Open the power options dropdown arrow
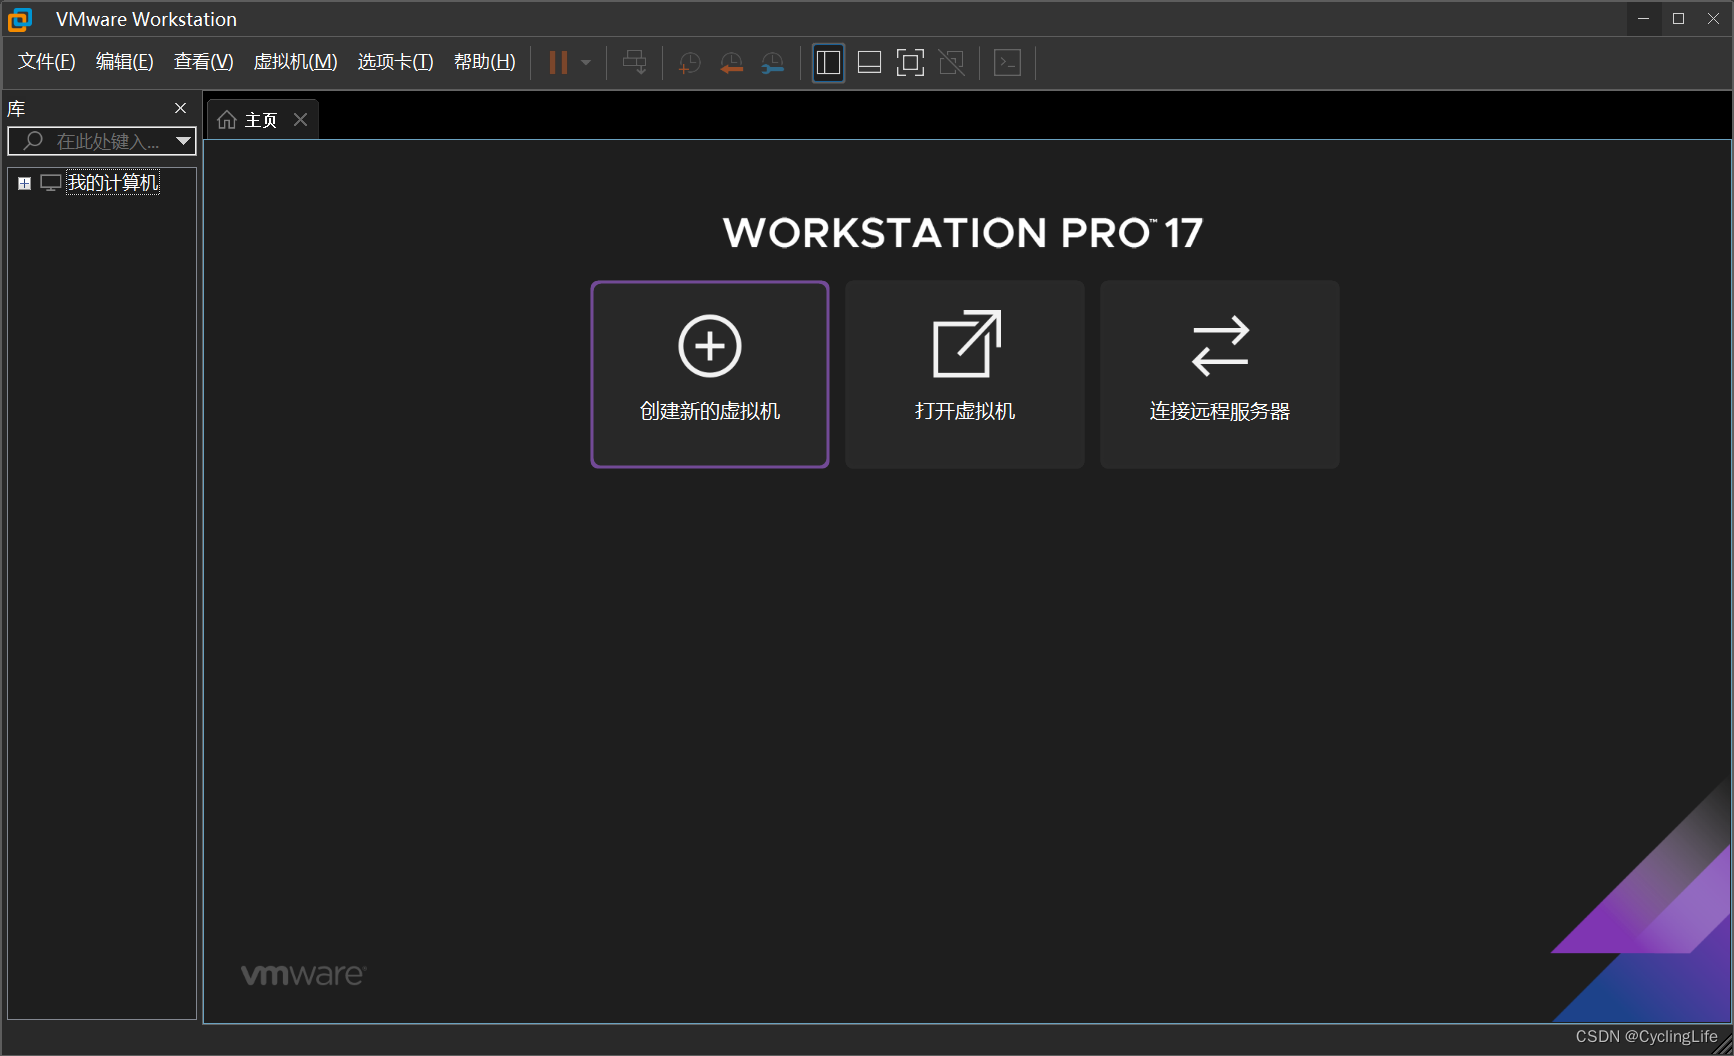Viewport: 1734px width, 1056px height. pos(586,63)
